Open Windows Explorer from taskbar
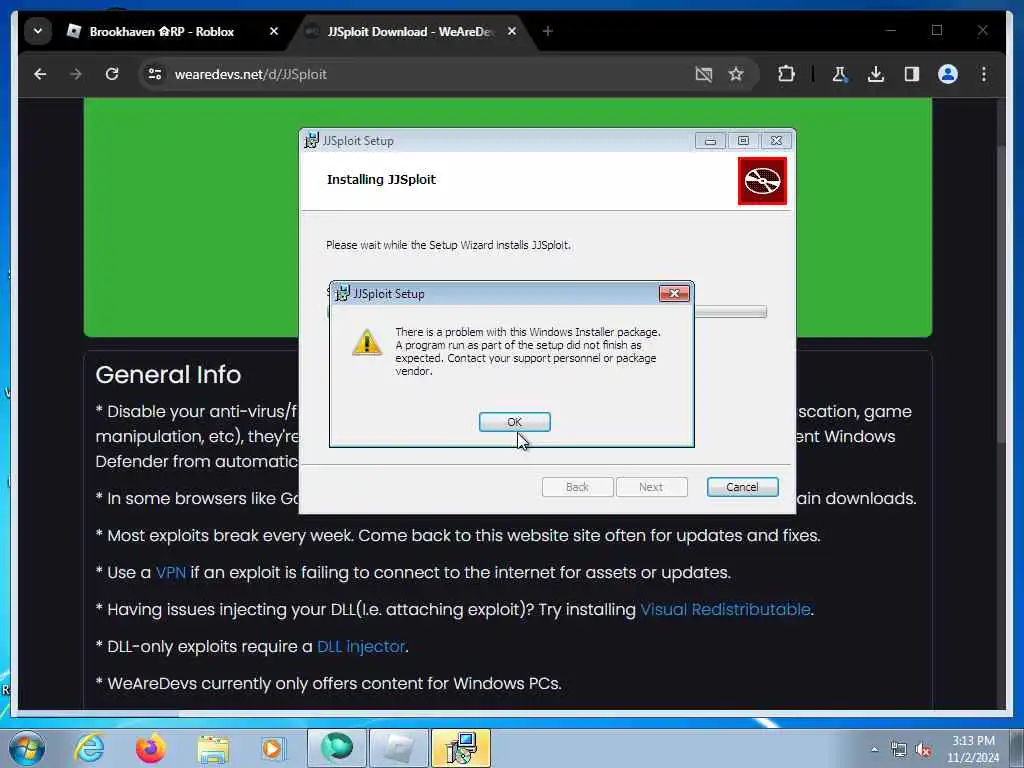1024x768 pixels. tap(213, 748)
